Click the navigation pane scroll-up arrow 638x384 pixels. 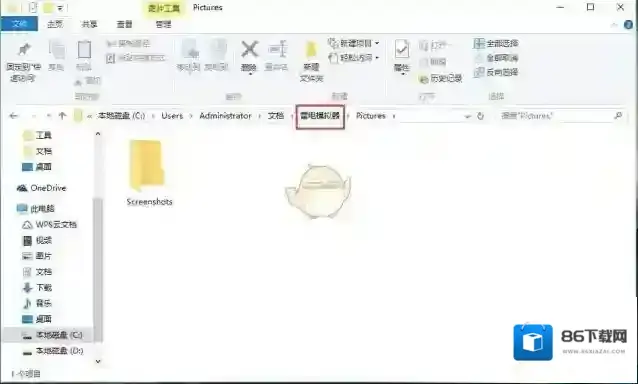click(x=98, y=133)
